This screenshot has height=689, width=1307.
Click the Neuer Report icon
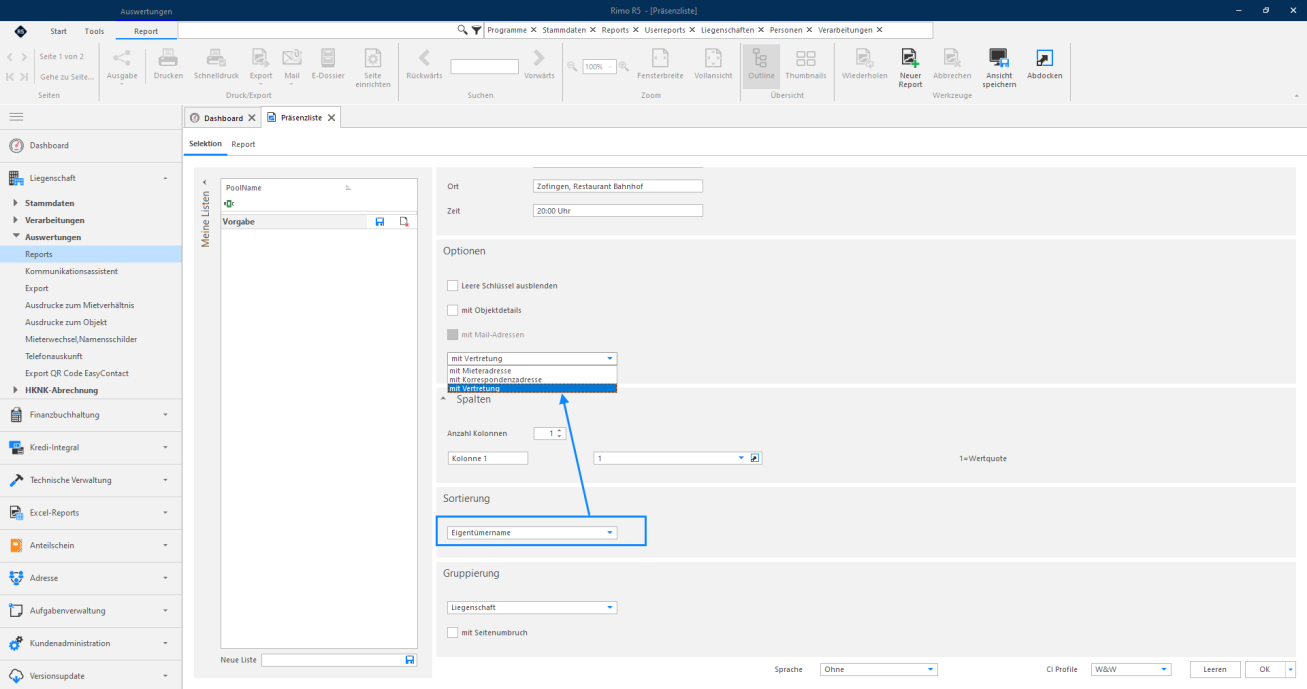click(x=910, y=59)
